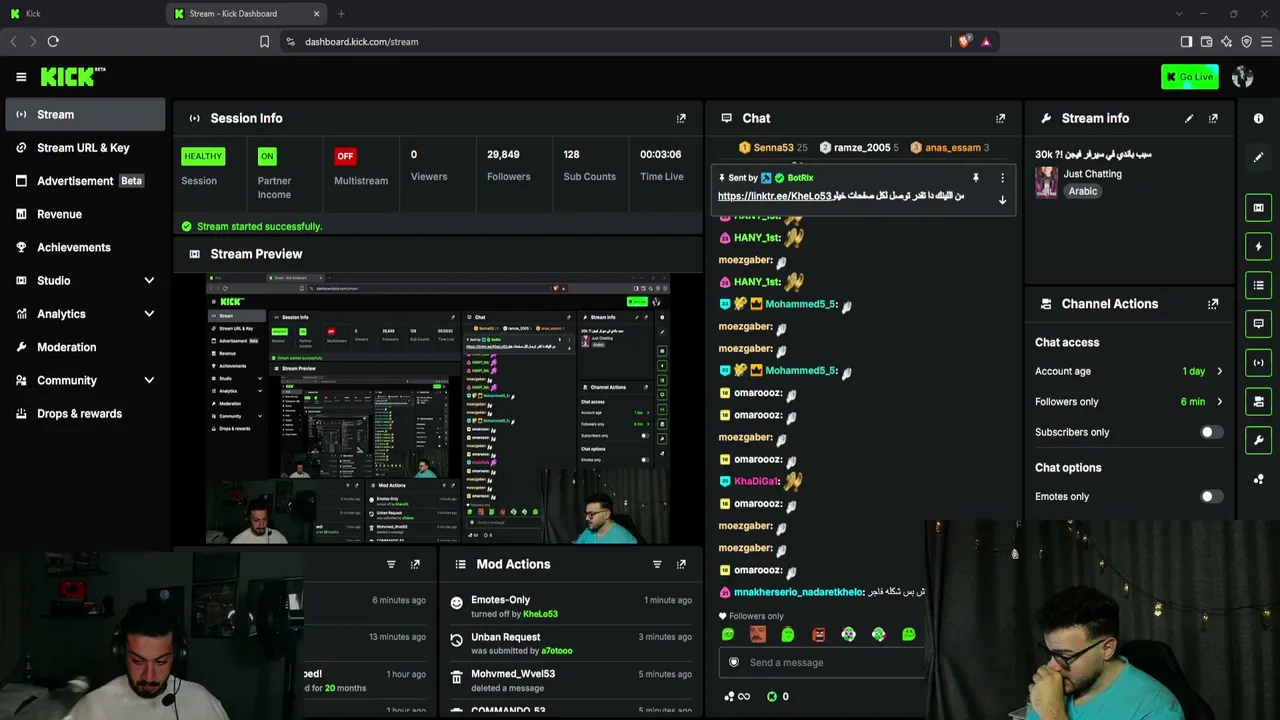
Task: Click a7otooo in Unban Request entry
Action: (x=557, y=651)
